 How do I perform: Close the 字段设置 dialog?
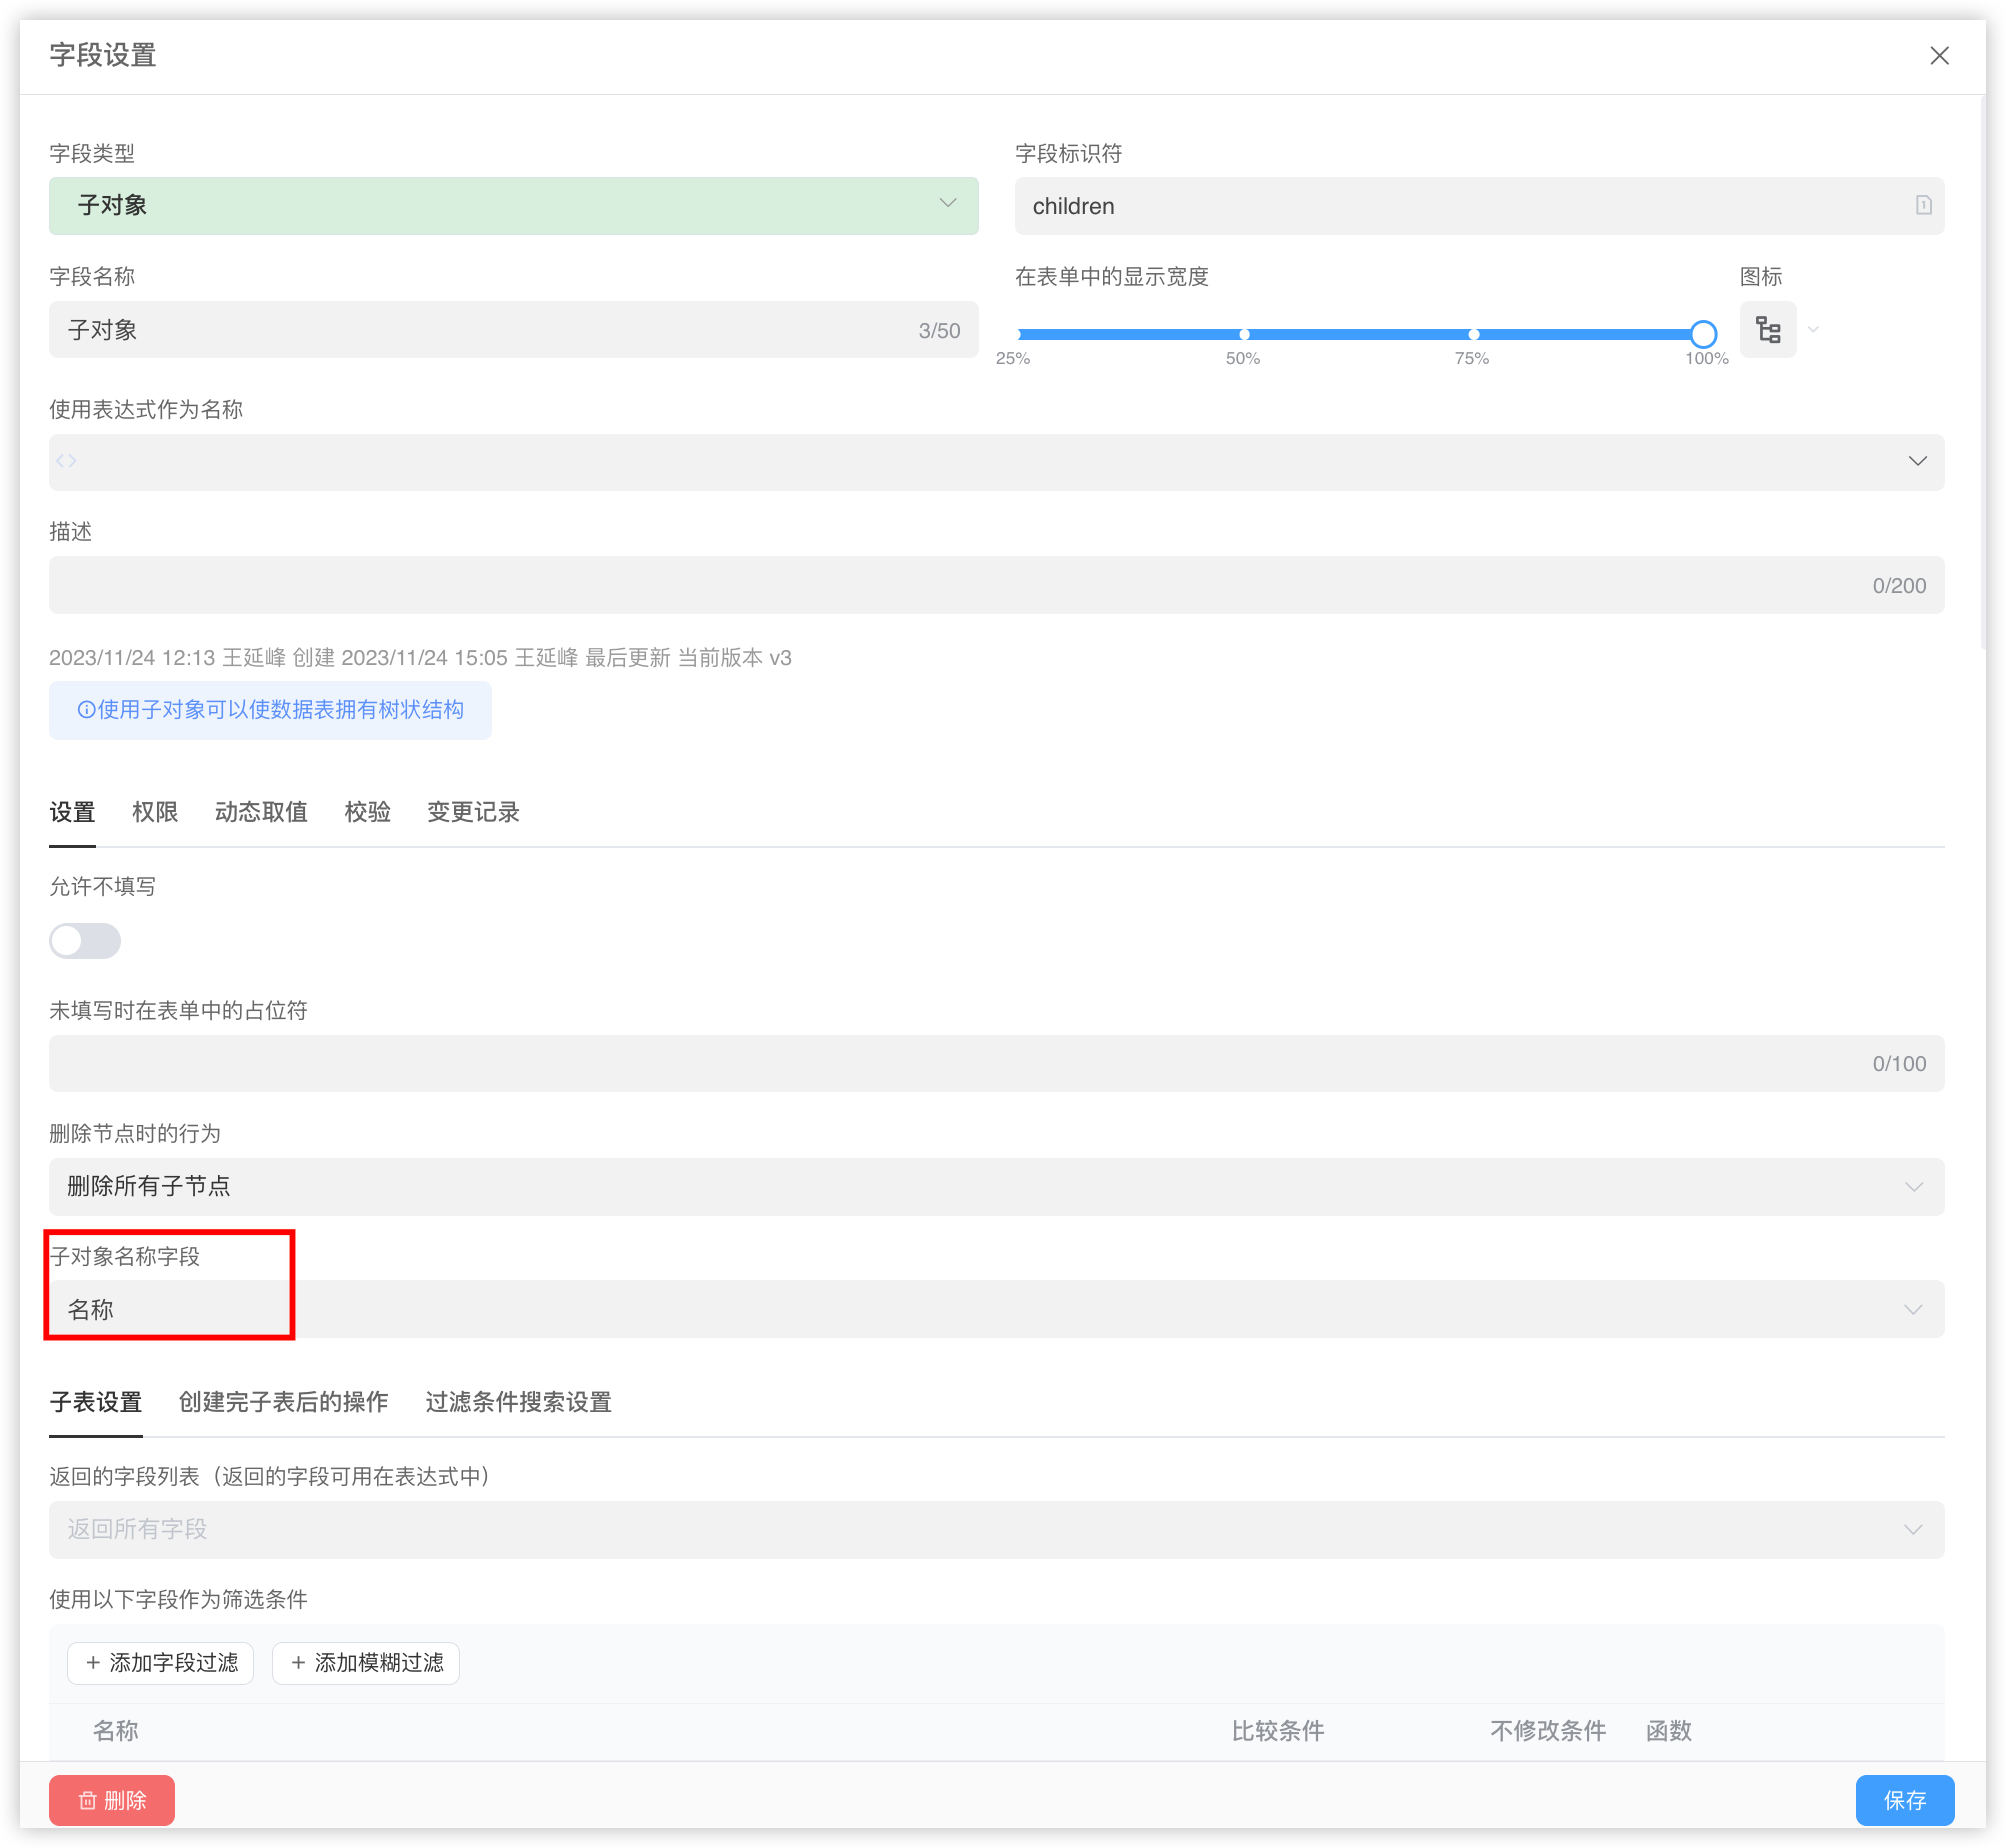1939,56
